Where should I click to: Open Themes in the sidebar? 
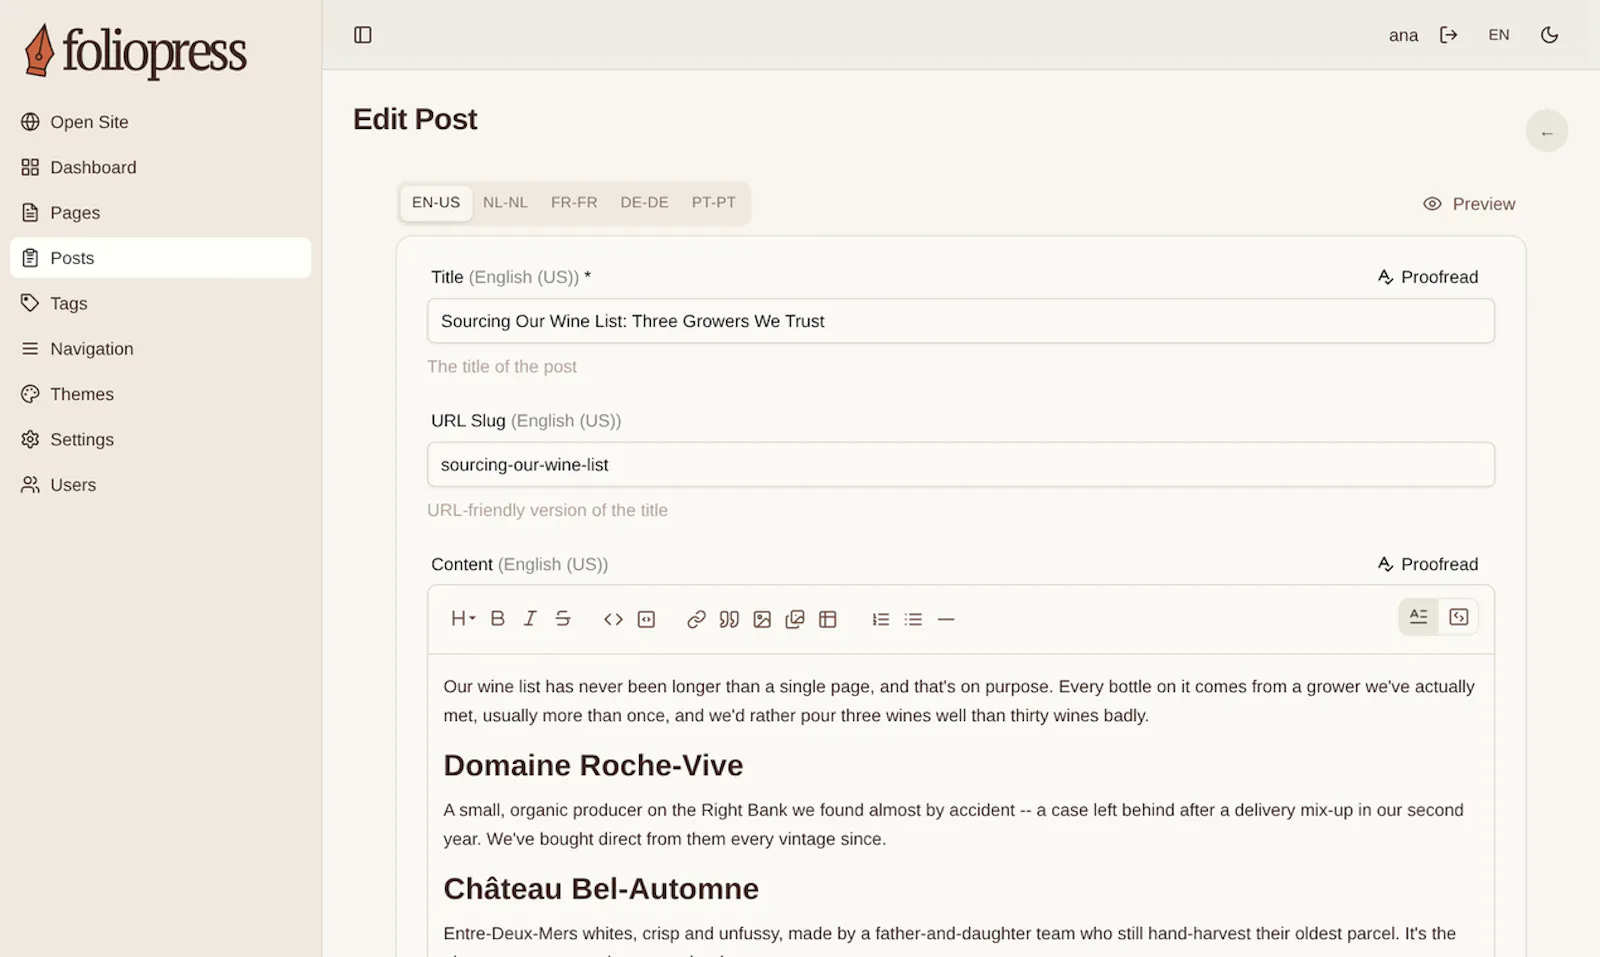(x=161, y=394)
